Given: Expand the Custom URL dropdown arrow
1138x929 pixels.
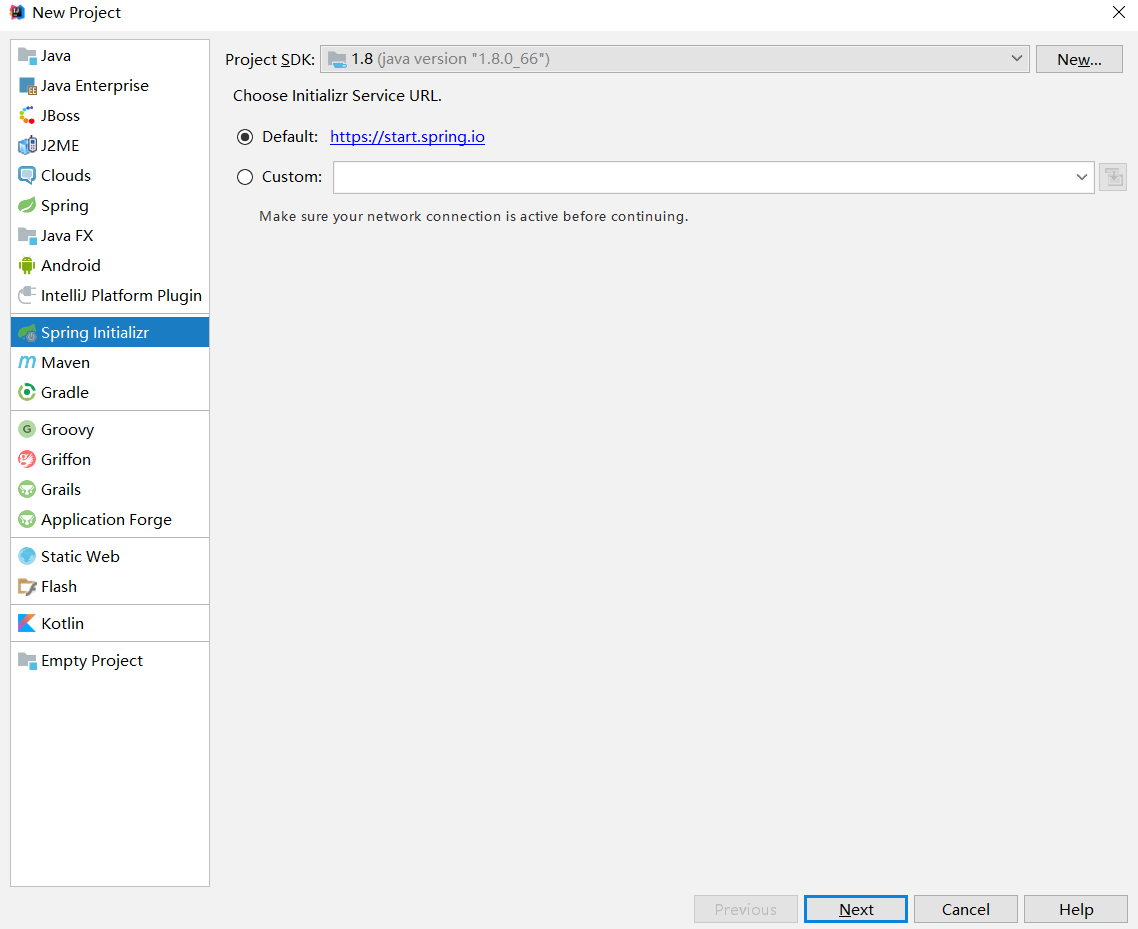Looking at the screenshot, I should tap(1081, 177).
